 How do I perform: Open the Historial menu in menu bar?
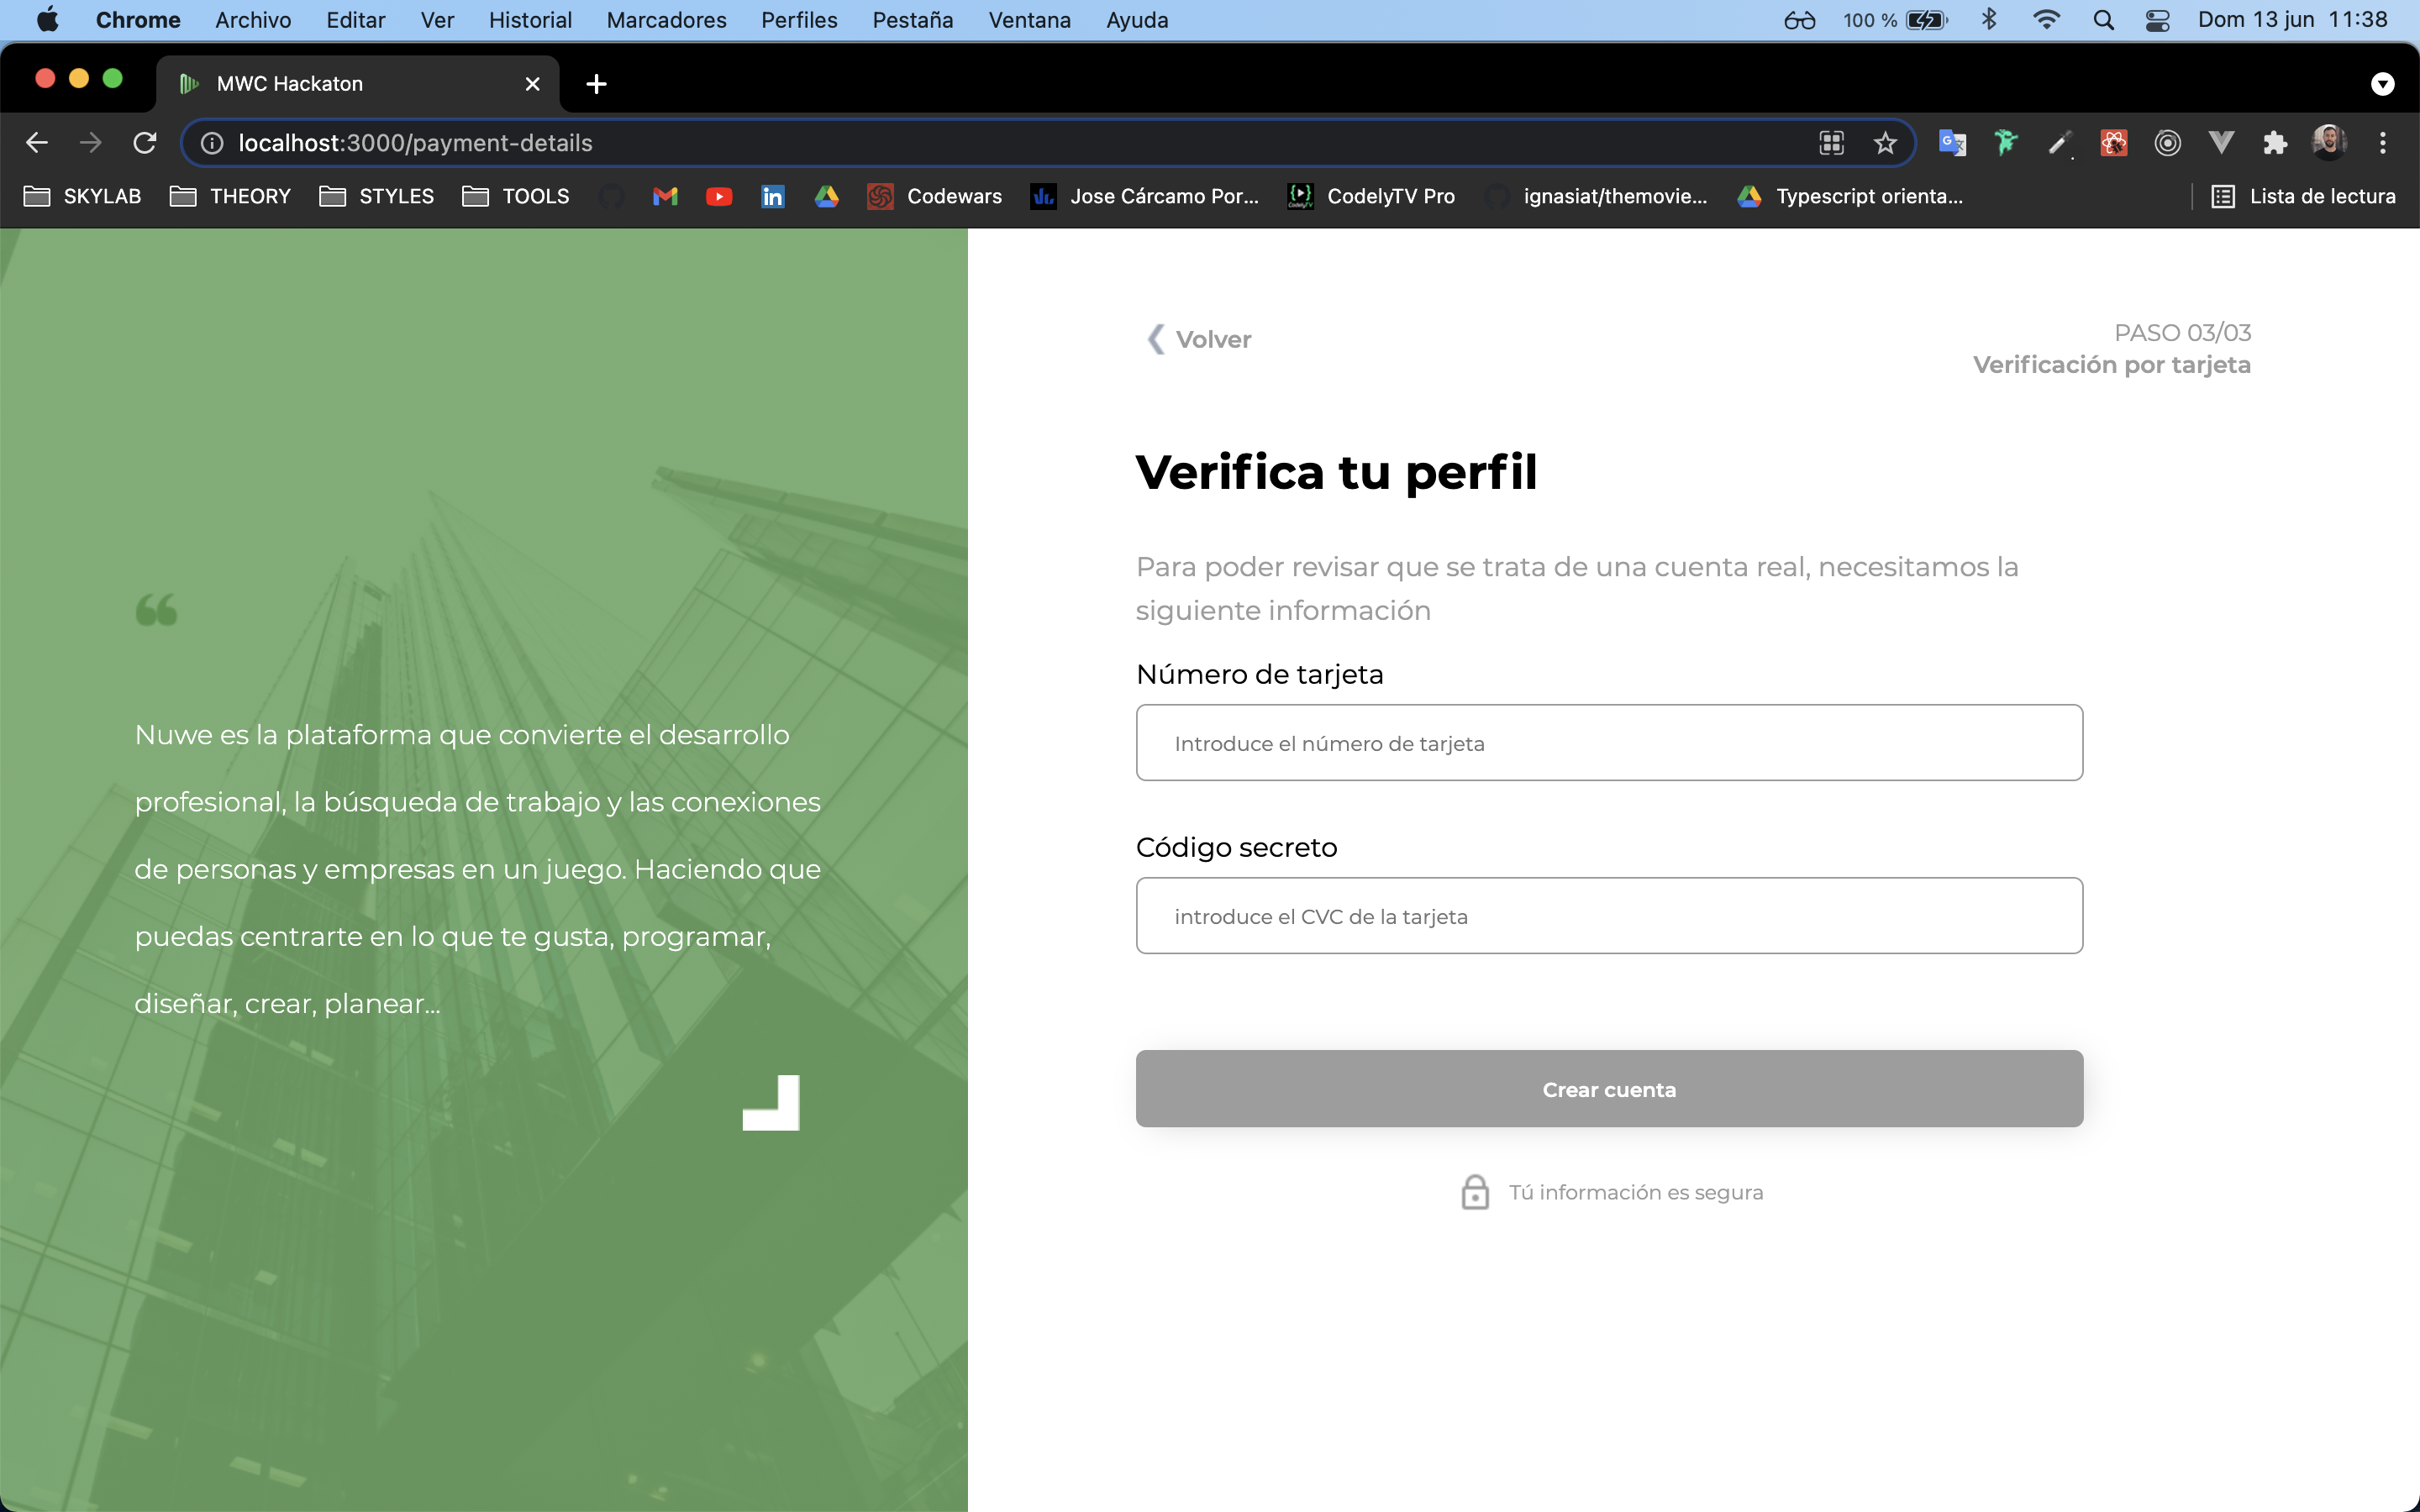pyautogui.click(x=530, y=20)
